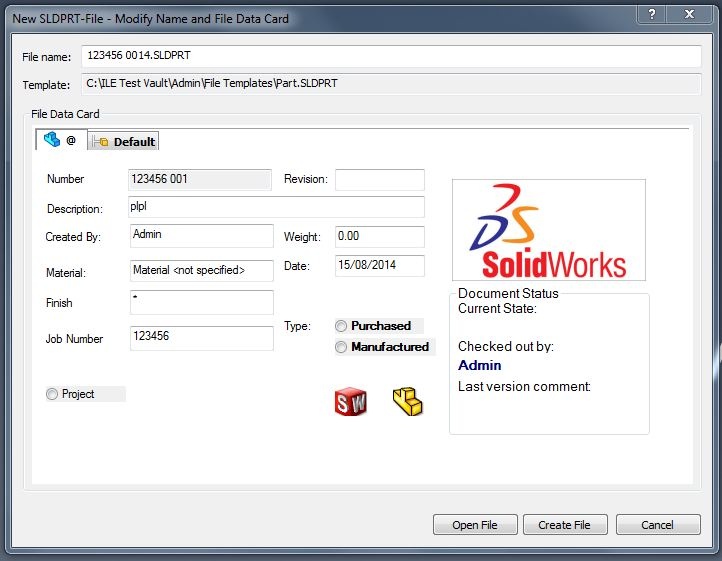Click the Current State label
722x561 pixels.
point(497,309)
